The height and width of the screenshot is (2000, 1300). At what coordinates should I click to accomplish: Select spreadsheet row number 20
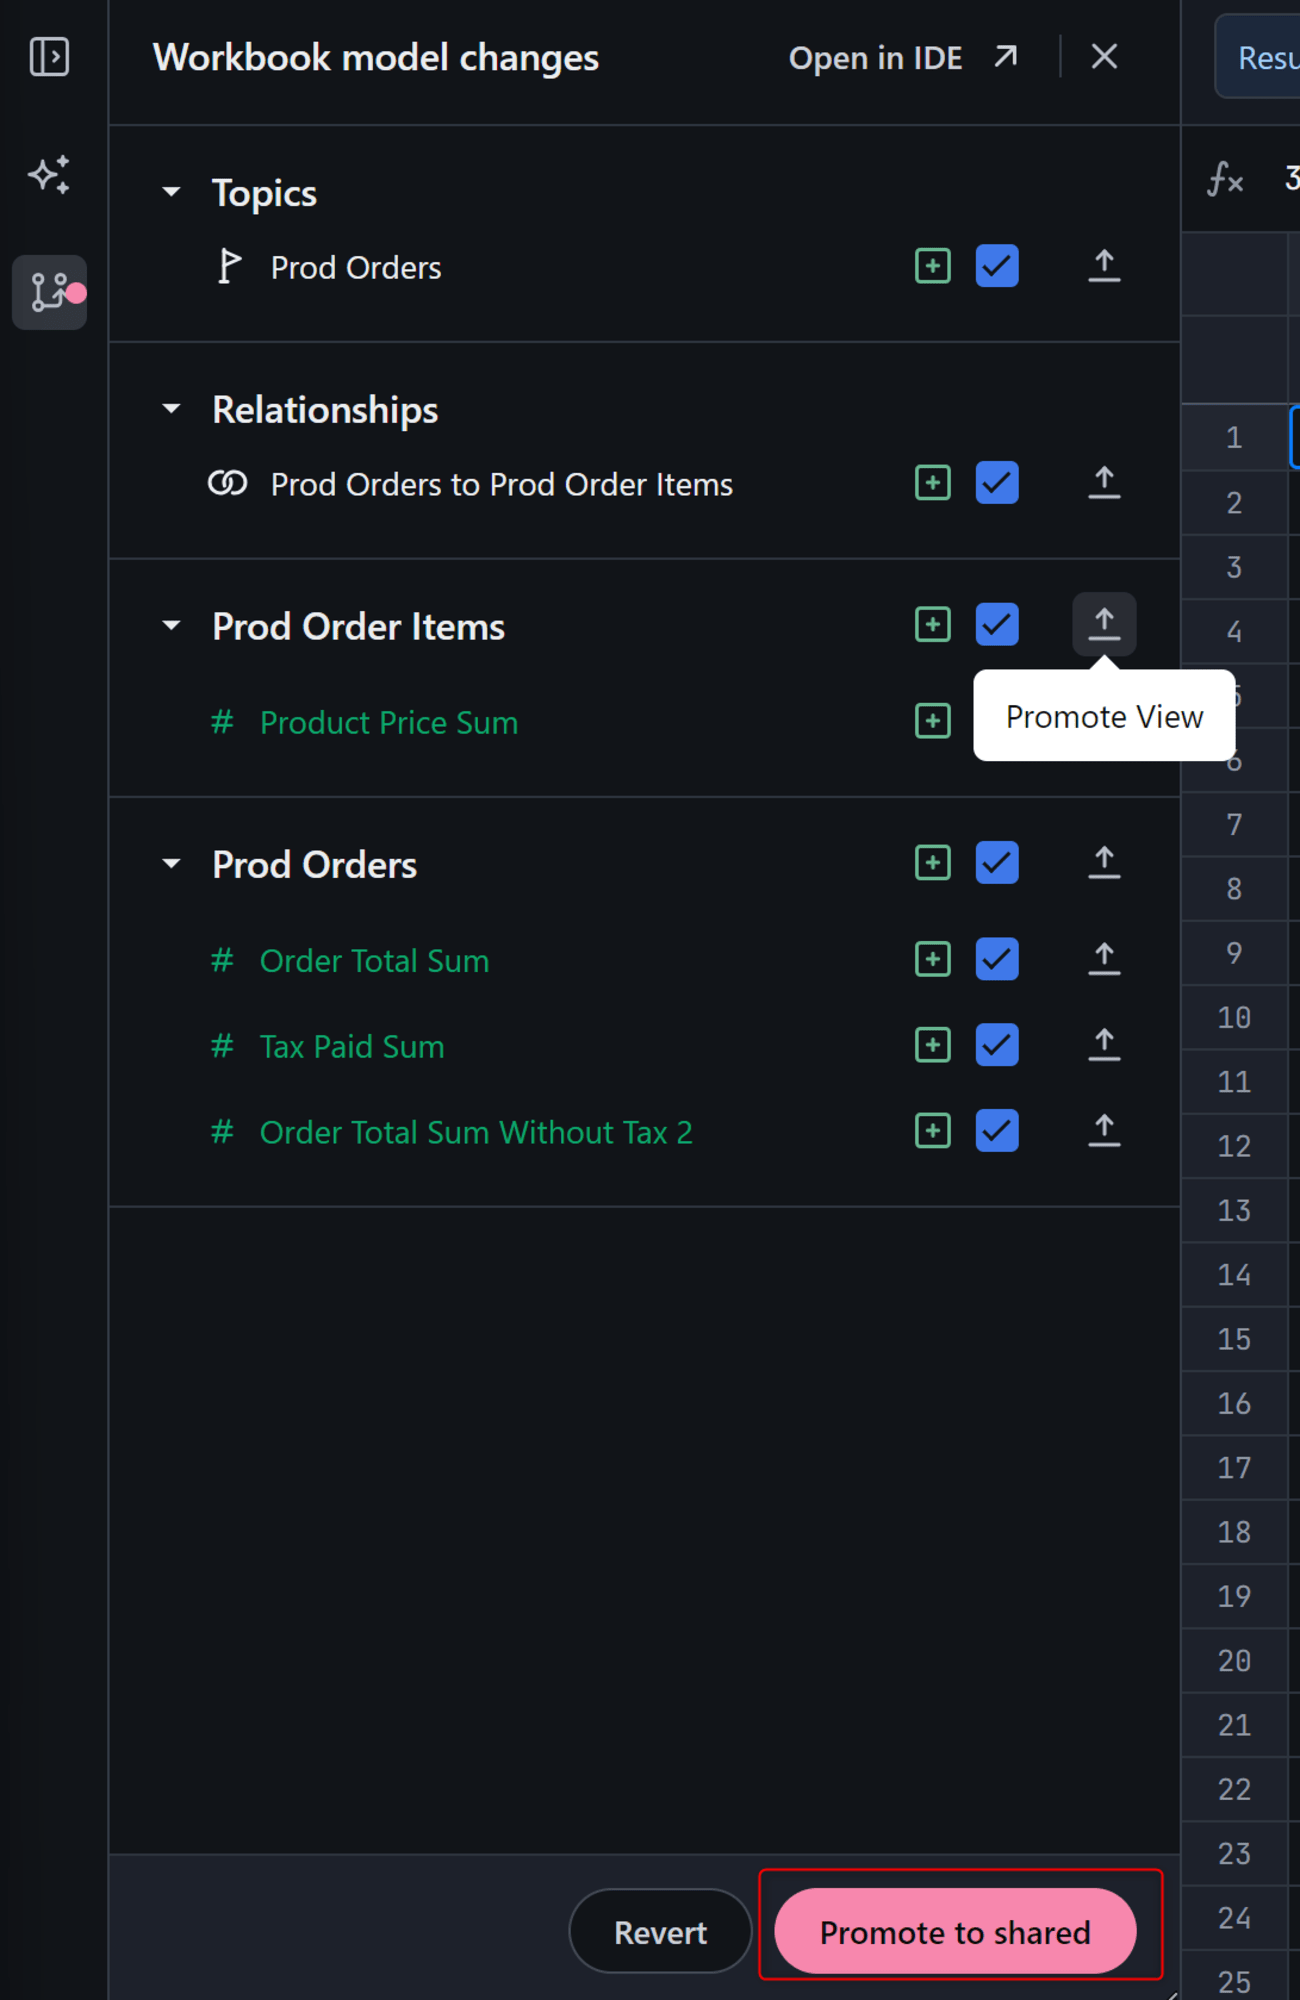pos(1234,1660)
